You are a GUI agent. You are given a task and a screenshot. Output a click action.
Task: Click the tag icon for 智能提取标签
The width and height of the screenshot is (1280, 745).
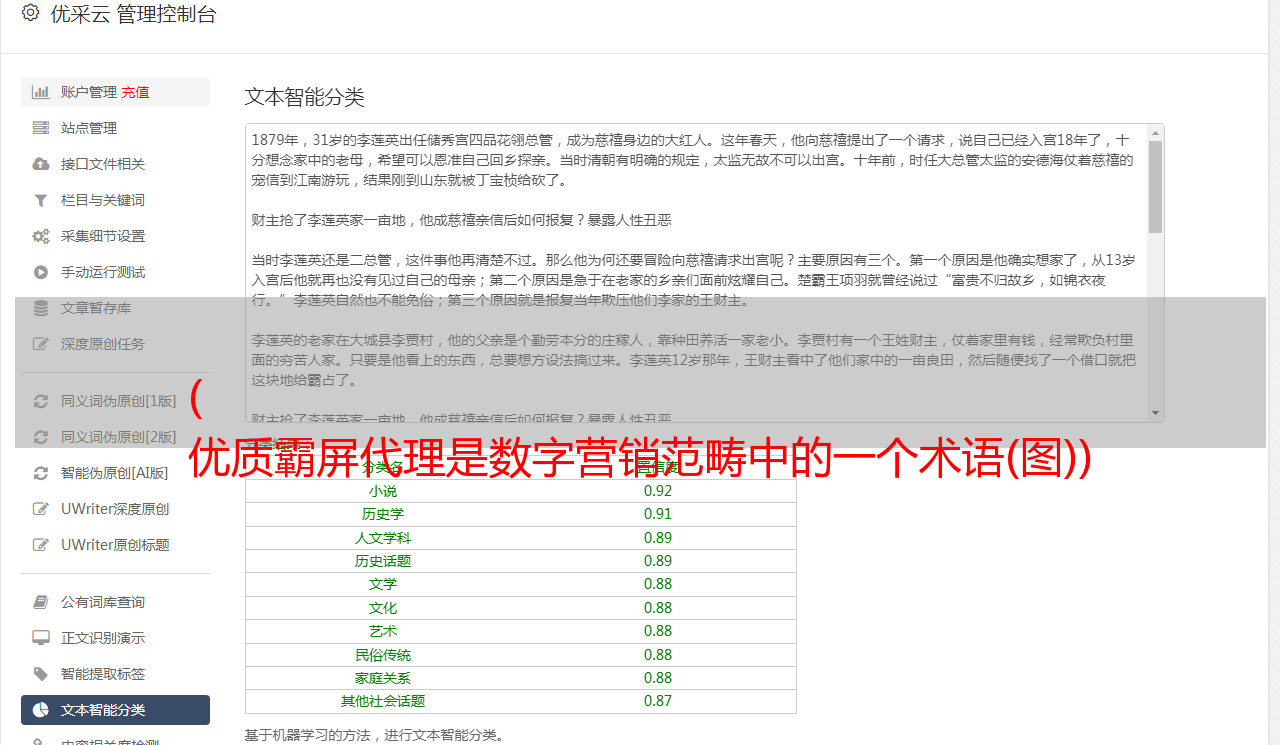coord(41,674)
